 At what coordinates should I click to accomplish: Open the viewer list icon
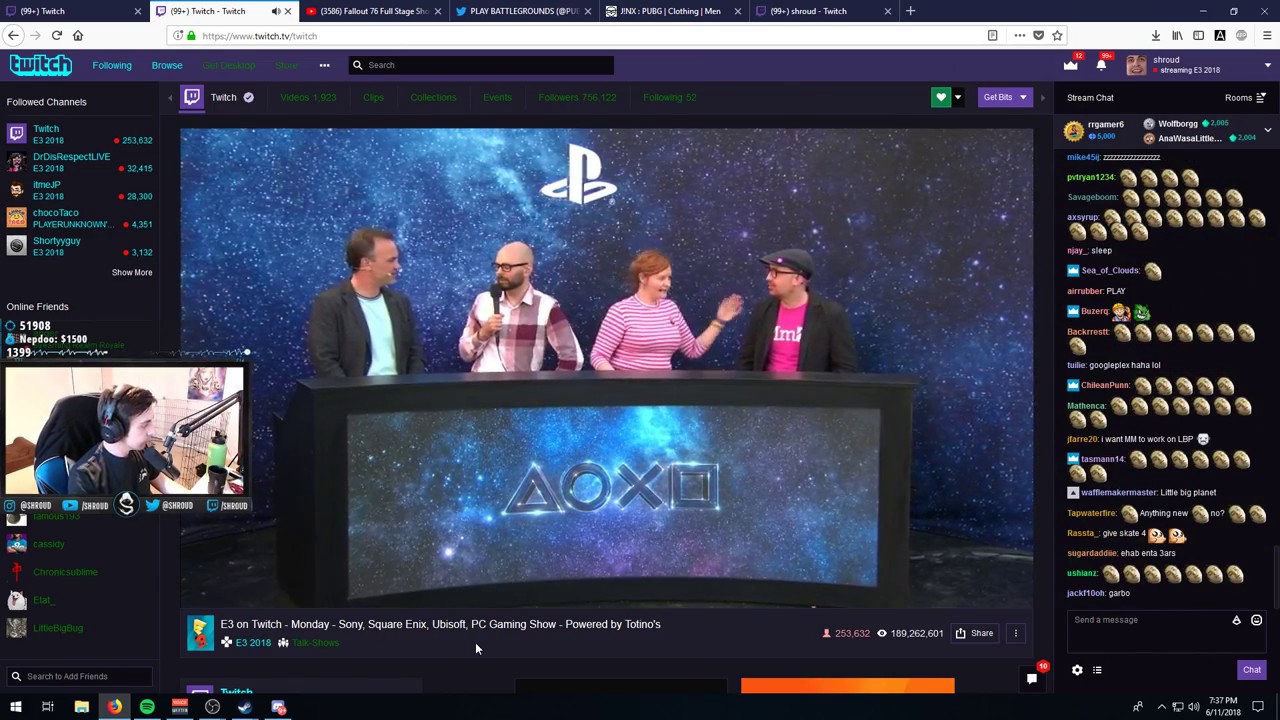pos(1097,670)
